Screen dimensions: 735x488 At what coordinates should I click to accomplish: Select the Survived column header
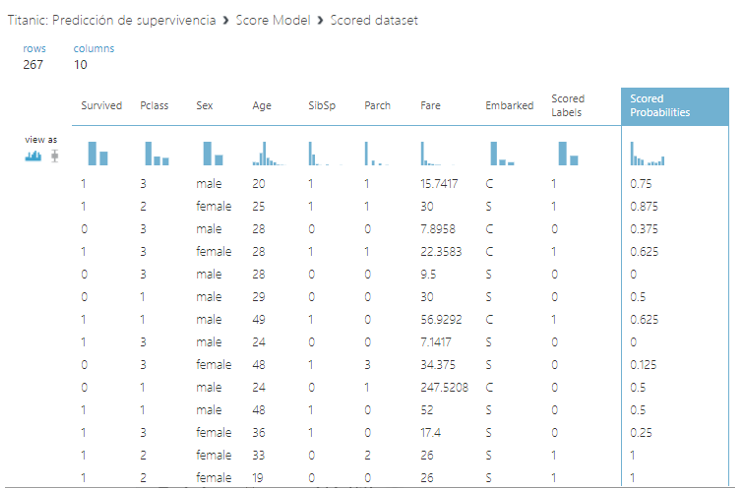click(x=101, y=105)
